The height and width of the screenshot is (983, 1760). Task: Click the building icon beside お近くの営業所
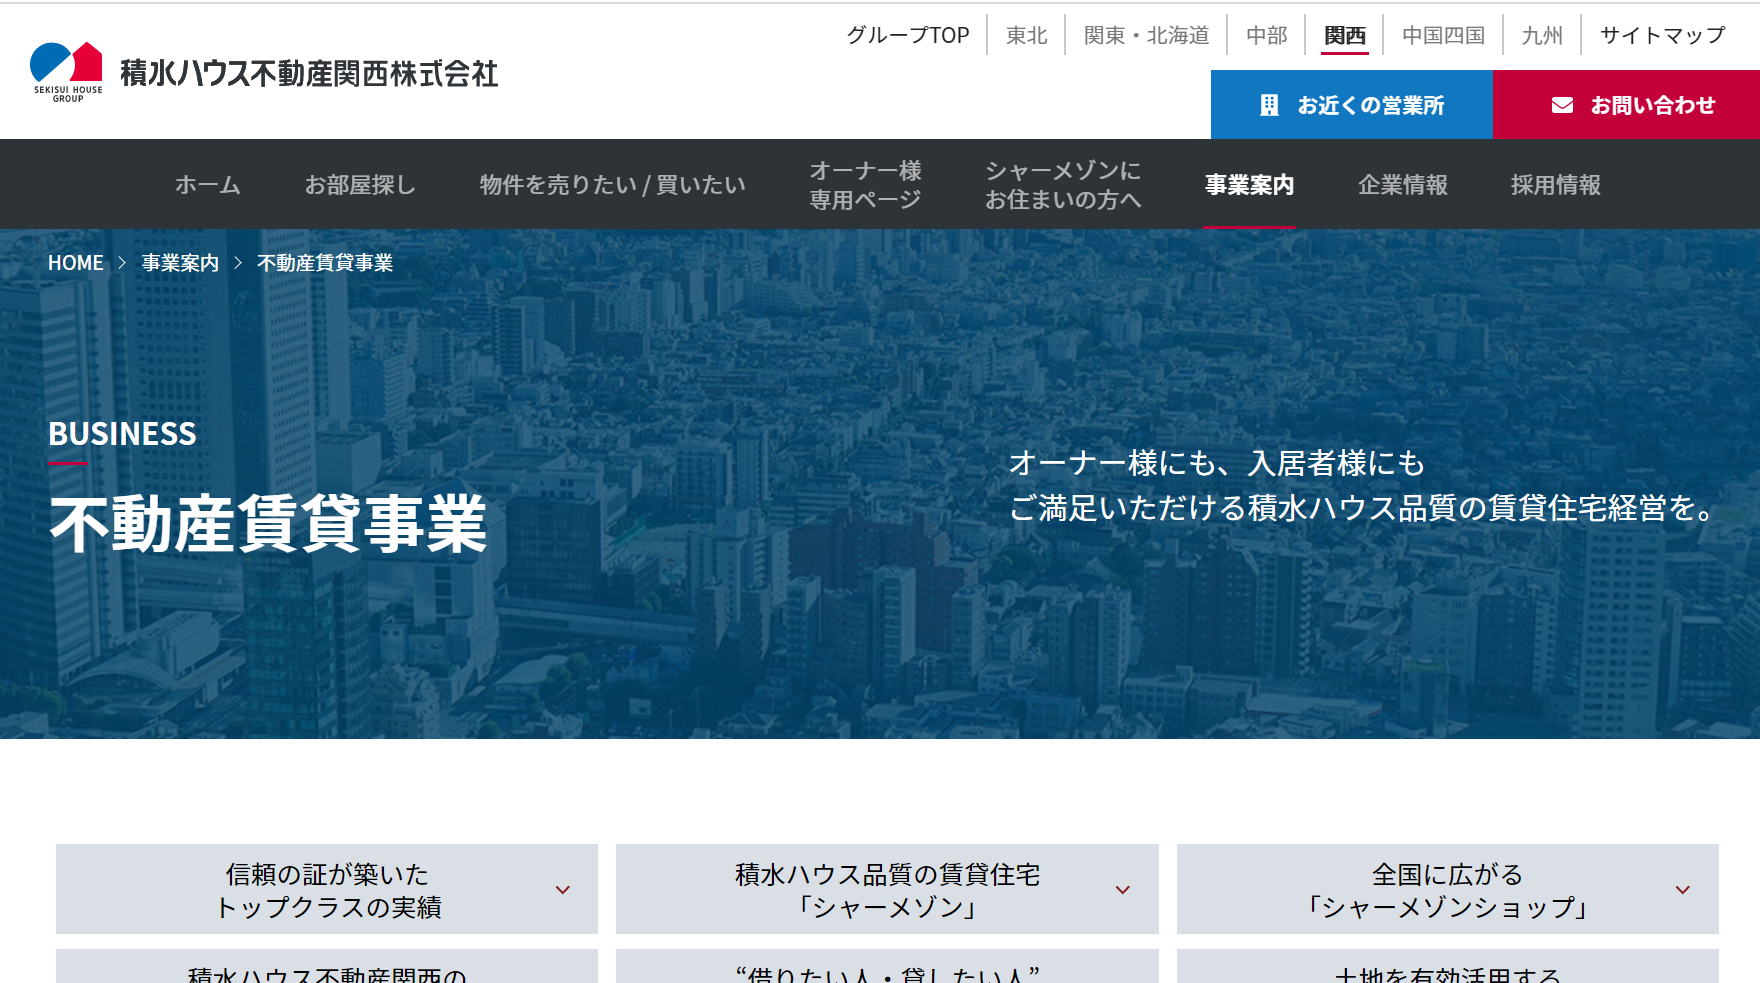1269,105
